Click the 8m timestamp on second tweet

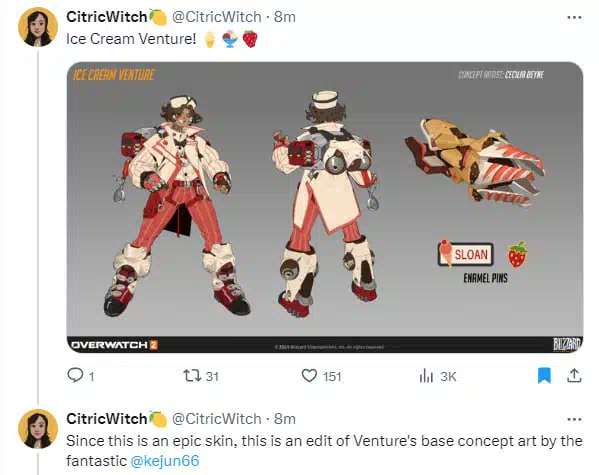tap(285, 419)
